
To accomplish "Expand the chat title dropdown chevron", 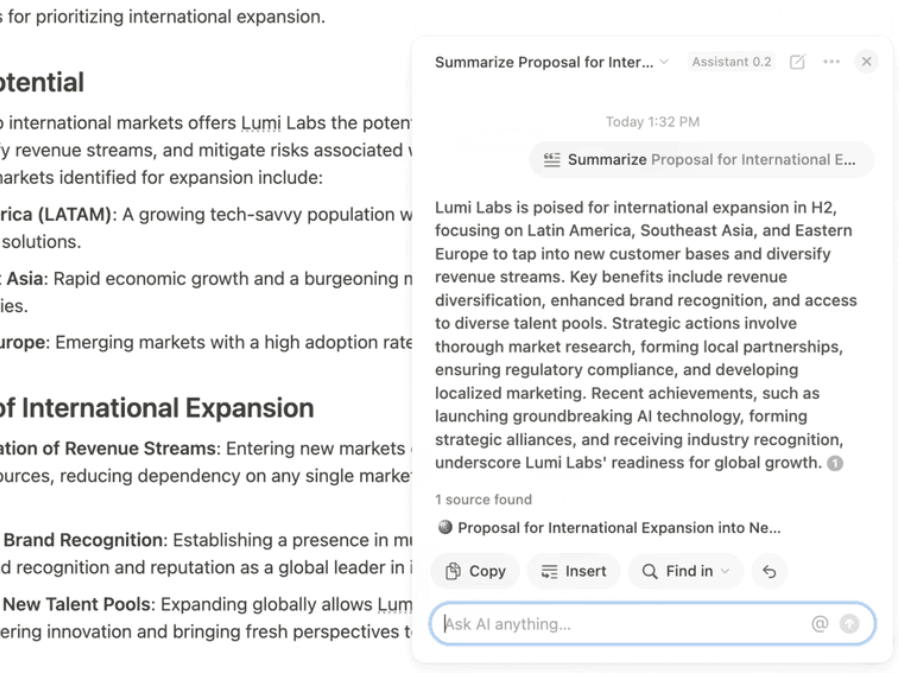I will tap(664, 62).
